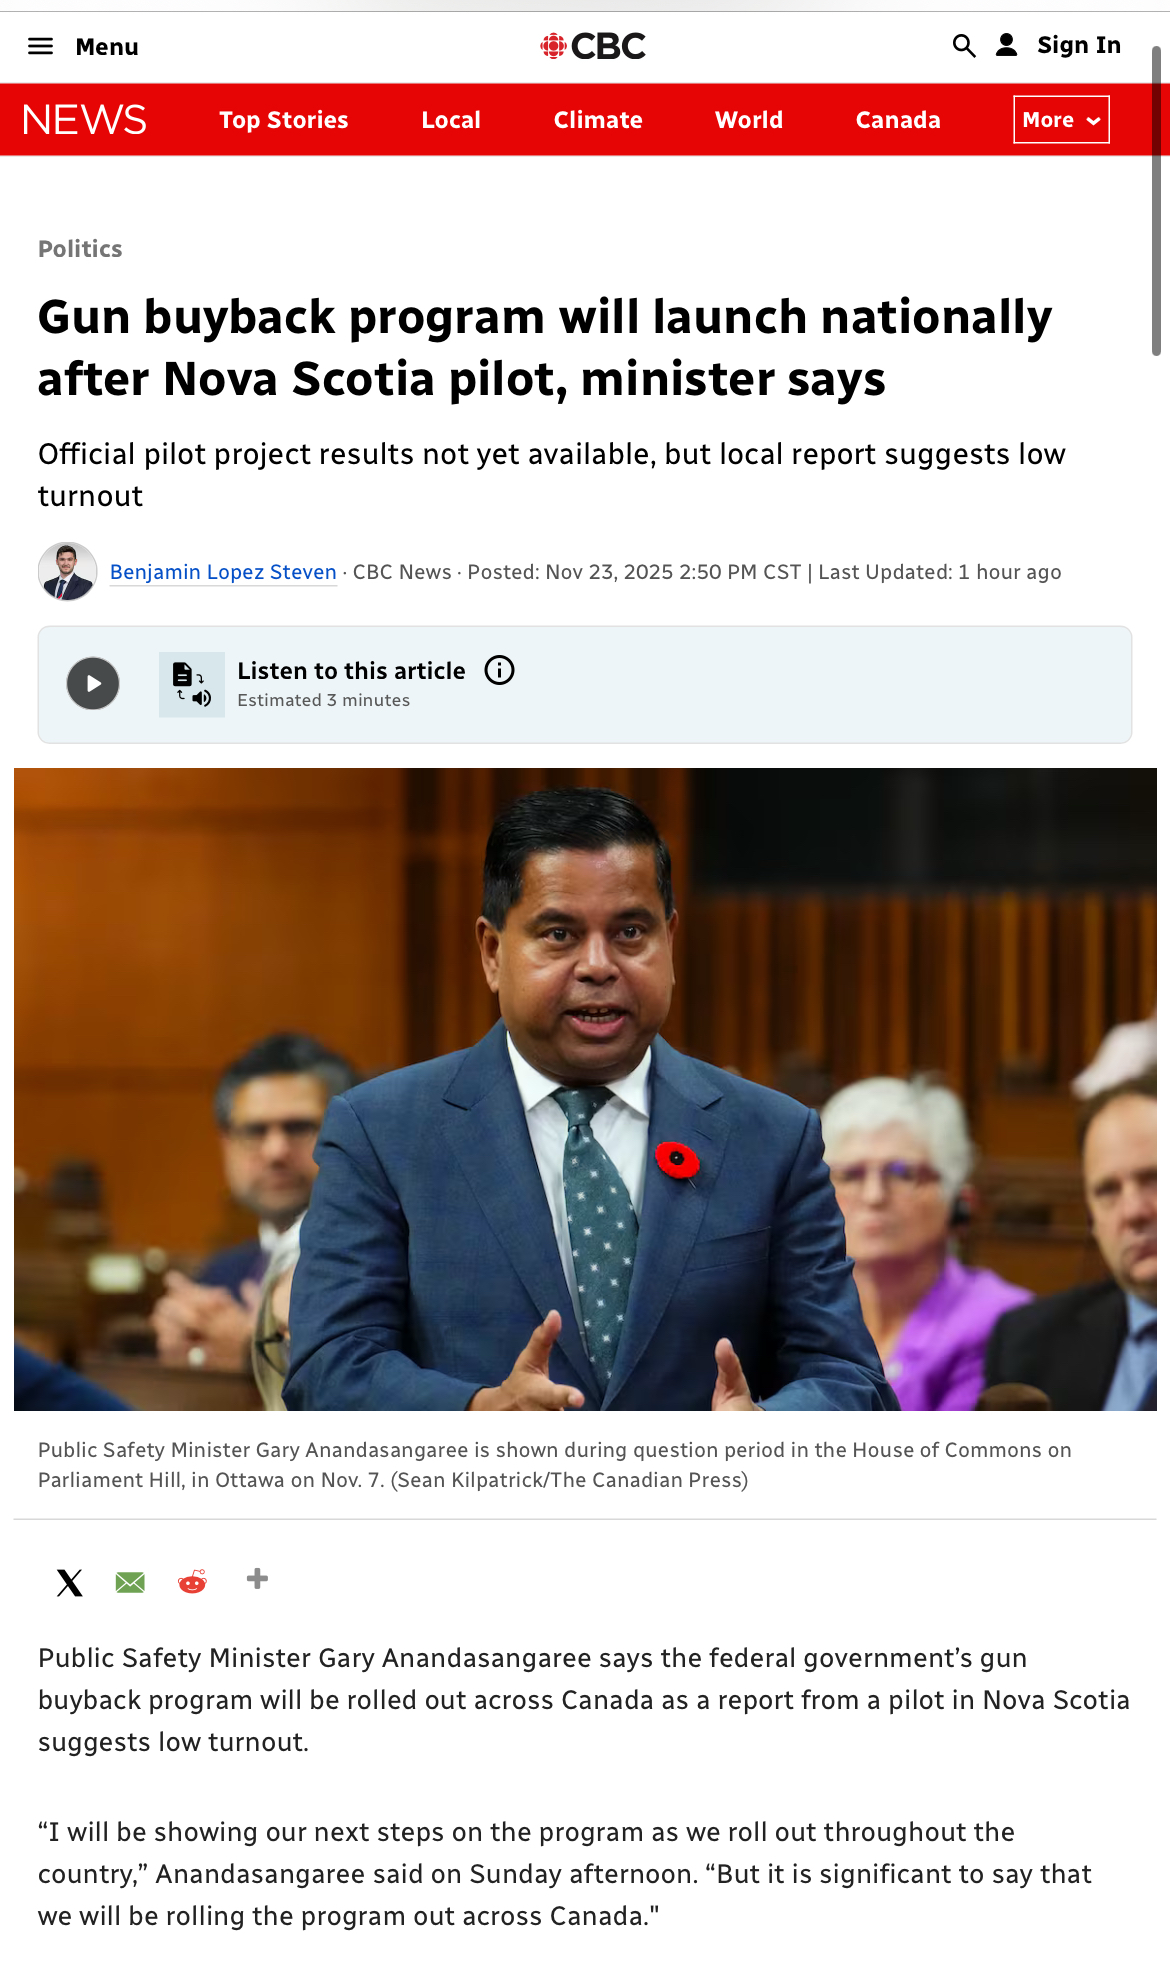Click the NEWS section logo

(84, 120)
